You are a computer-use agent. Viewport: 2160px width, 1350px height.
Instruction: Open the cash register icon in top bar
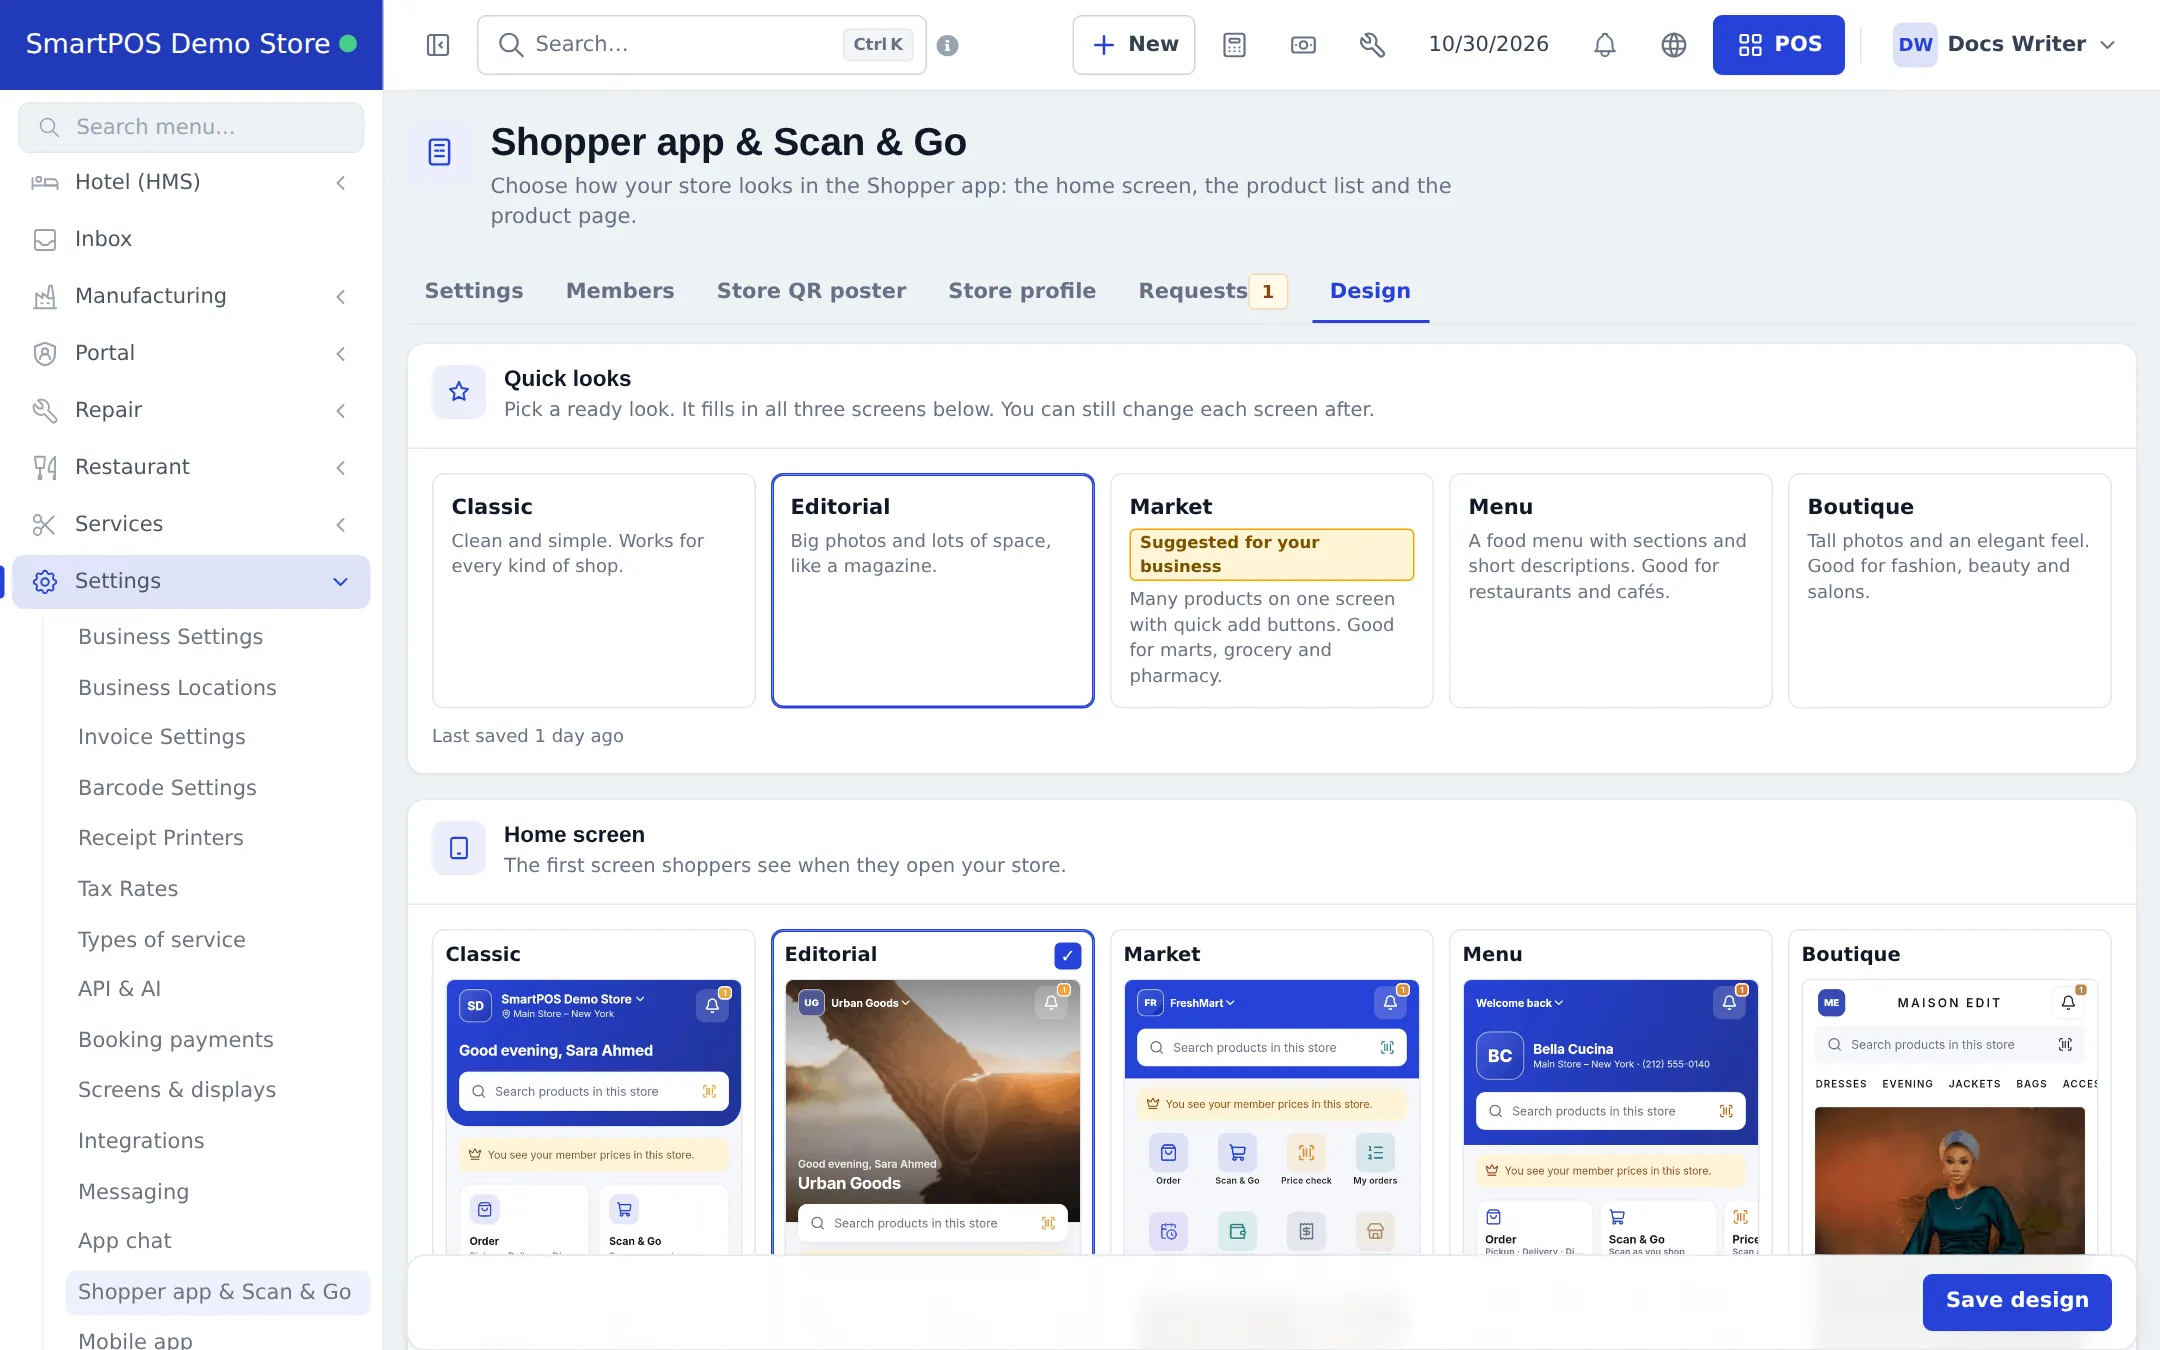[x=1303, y=45]
